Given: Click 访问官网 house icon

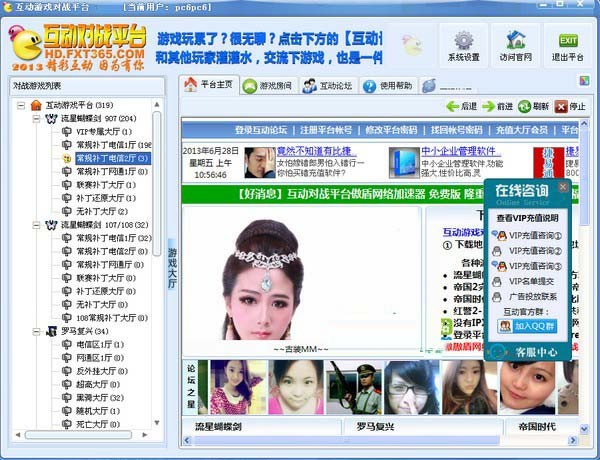Looking at the screenshot, I should (515, 40).
